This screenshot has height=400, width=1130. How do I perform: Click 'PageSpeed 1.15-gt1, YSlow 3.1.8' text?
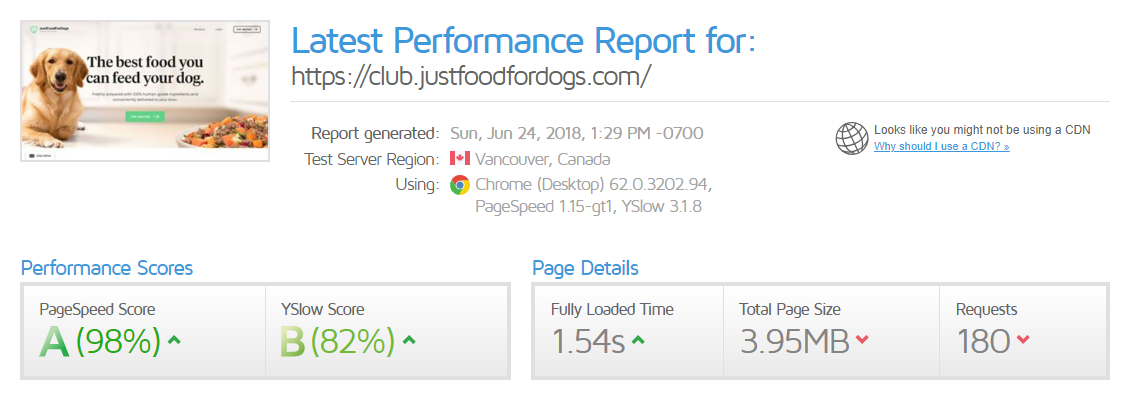click(x=589, y=208)
